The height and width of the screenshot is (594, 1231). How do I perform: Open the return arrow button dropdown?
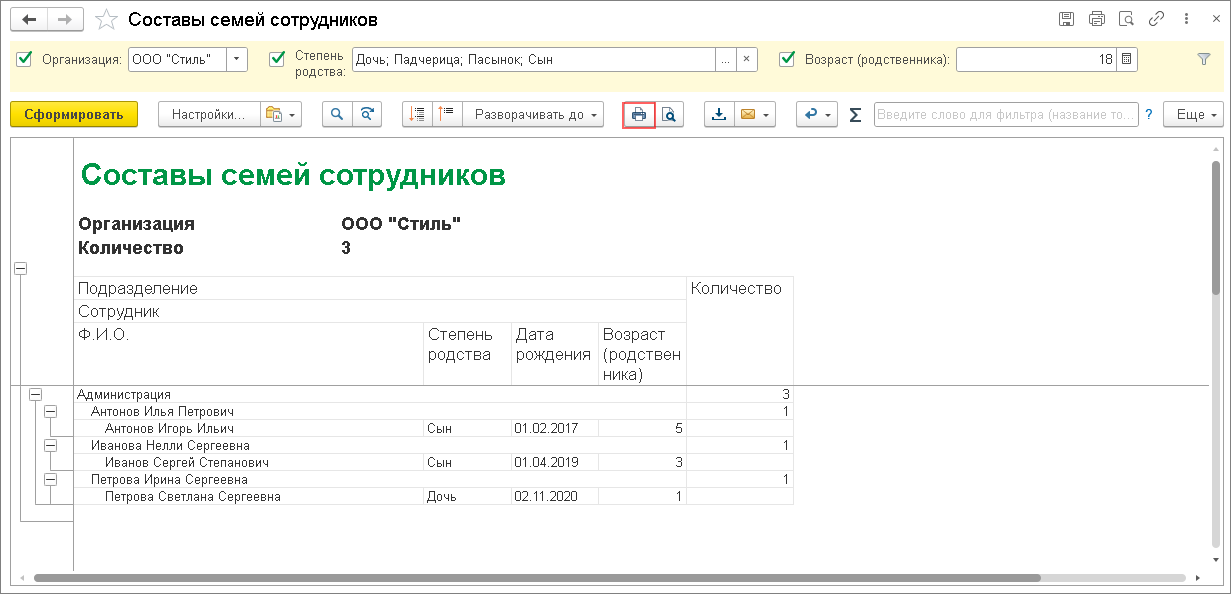pos(830,115)
